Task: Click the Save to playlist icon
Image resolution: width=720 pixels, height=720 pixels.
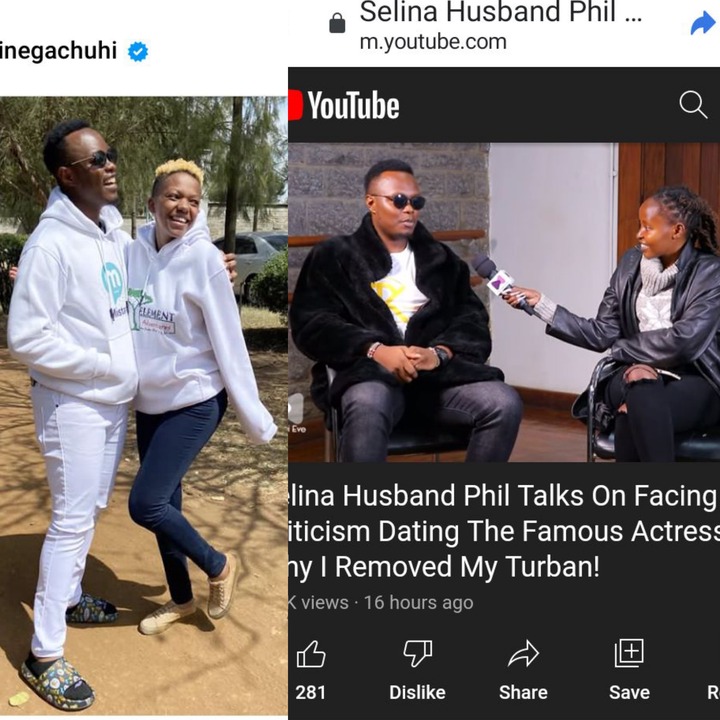Action: 629,653
